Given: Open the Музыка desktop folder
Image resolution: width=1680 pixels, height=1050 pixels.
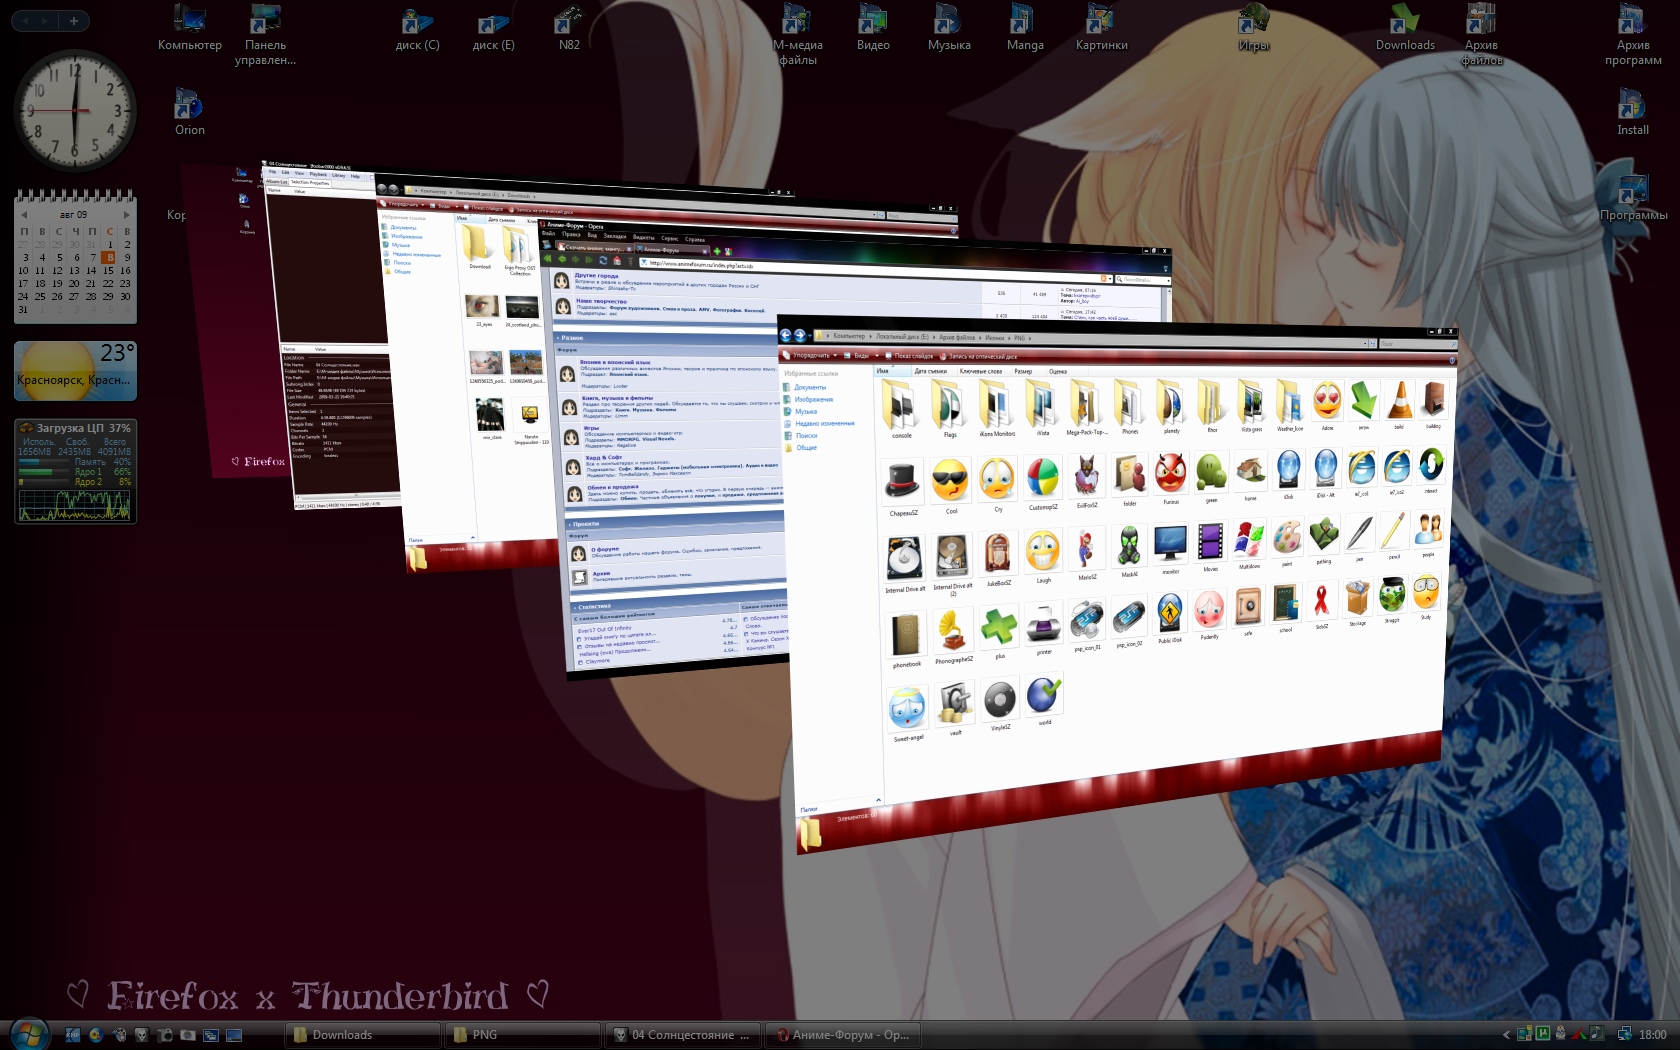Looking at the screenshot, I should (949, 28).
